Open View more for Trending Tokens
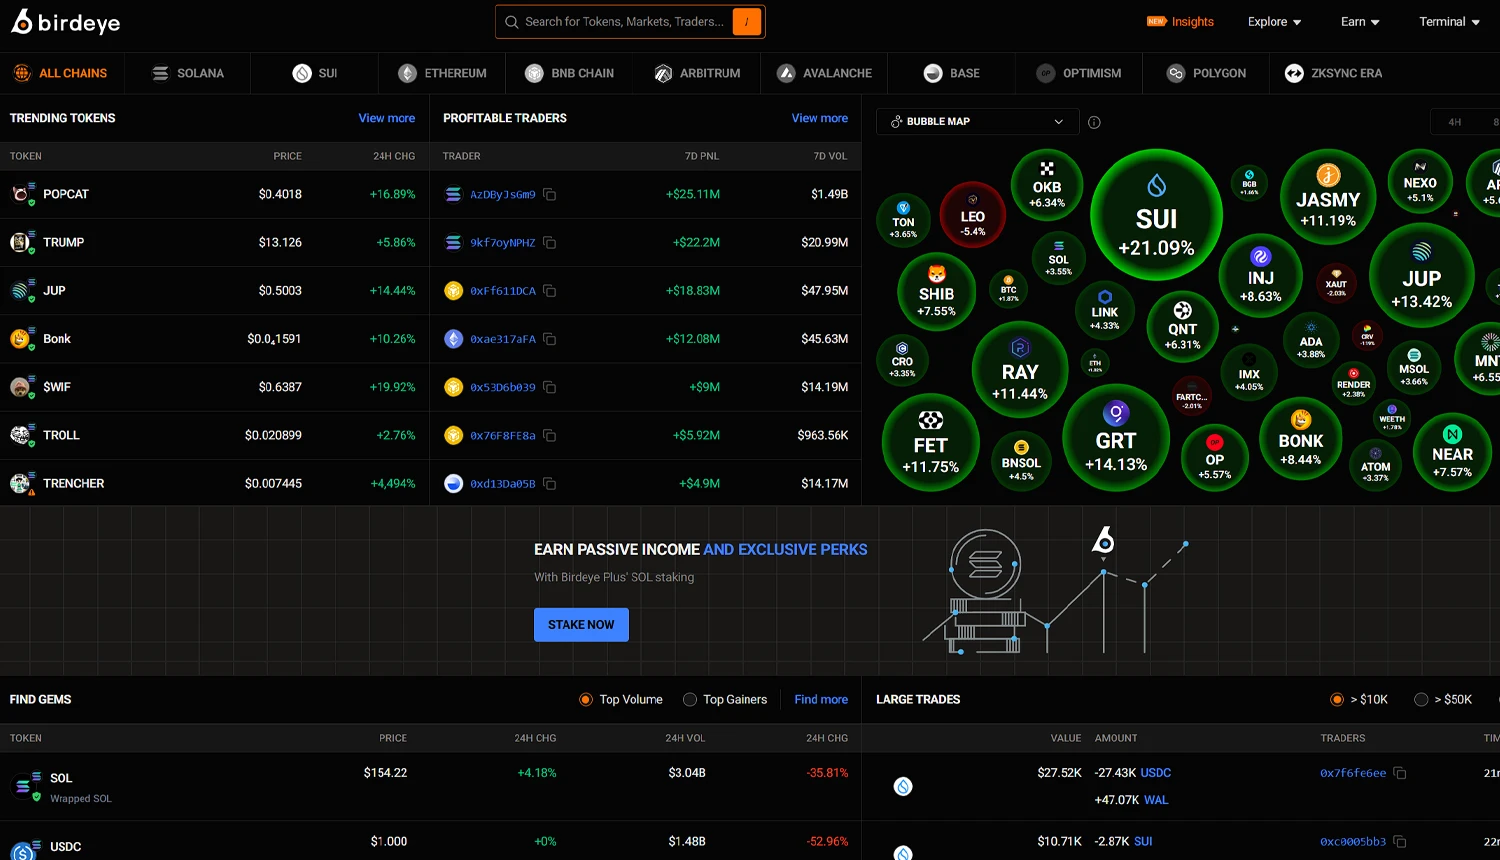Viewport: 1500px width, 860px height. coord(387,118)
